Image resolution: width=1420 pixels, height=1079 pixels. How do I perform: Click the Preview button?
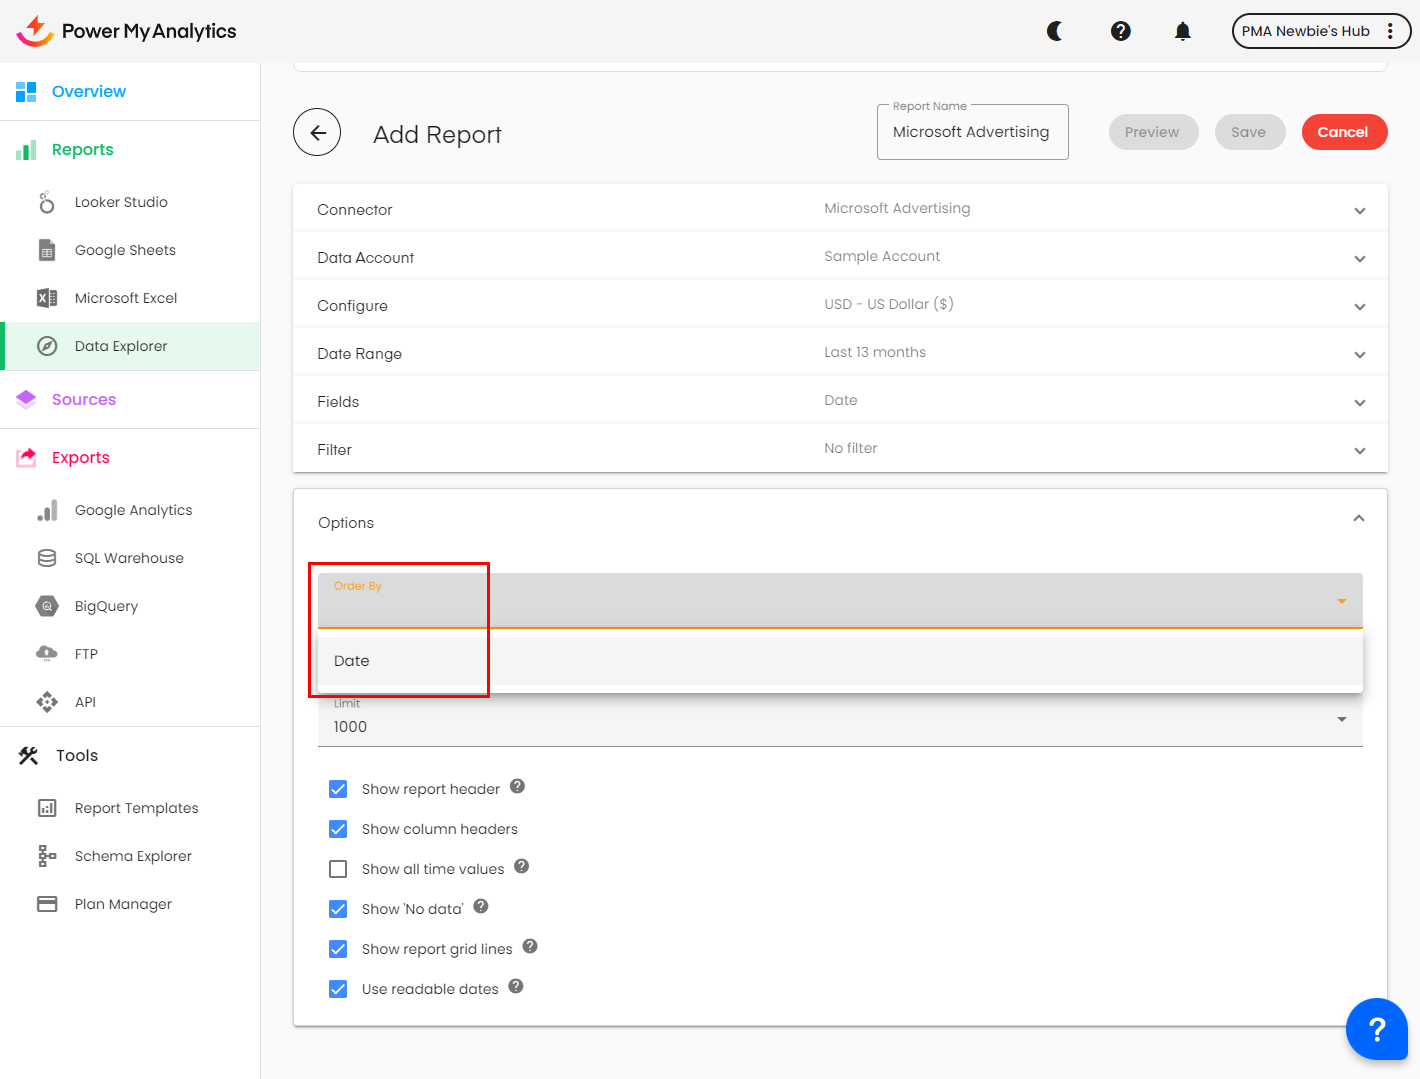[1152, 132]
